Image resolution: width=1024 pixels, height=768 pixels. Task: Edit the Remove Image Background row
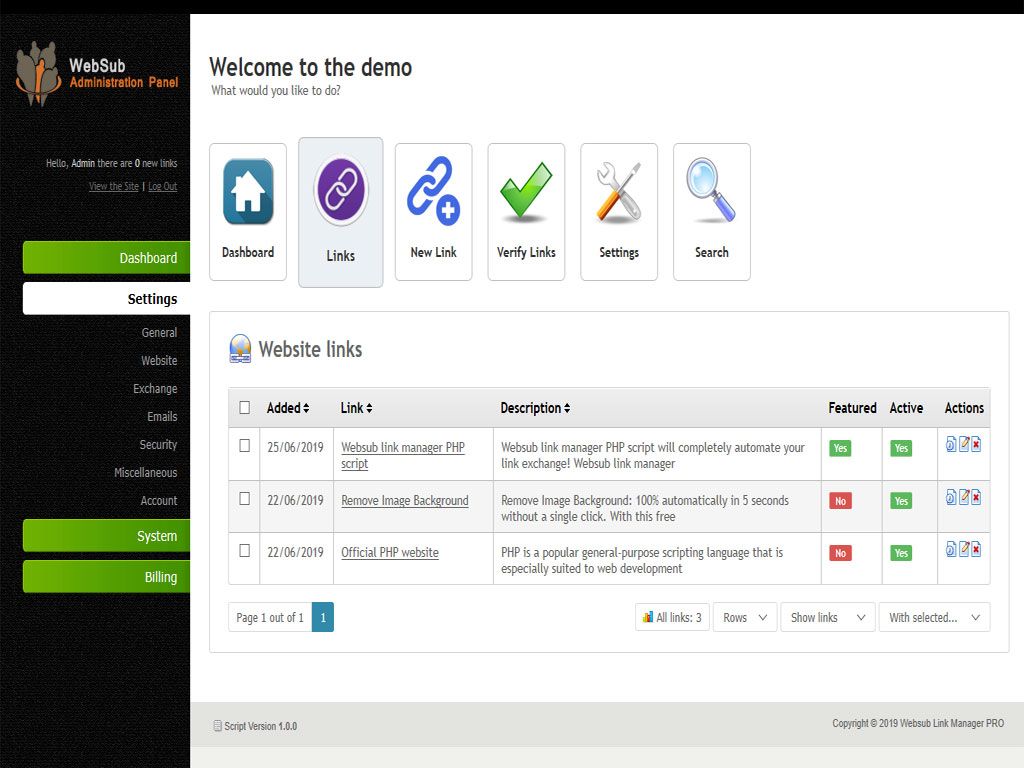(964, 497)
